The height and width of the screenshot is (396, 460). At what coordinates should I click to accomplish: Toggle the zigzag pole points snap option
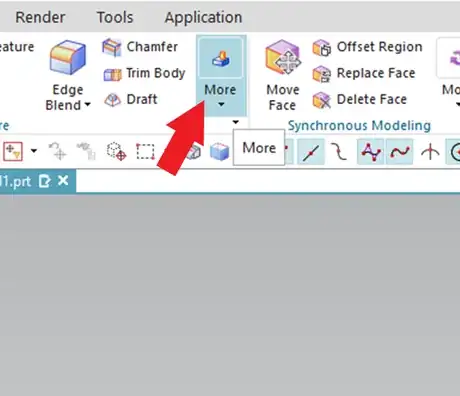(x=371, y=152)
